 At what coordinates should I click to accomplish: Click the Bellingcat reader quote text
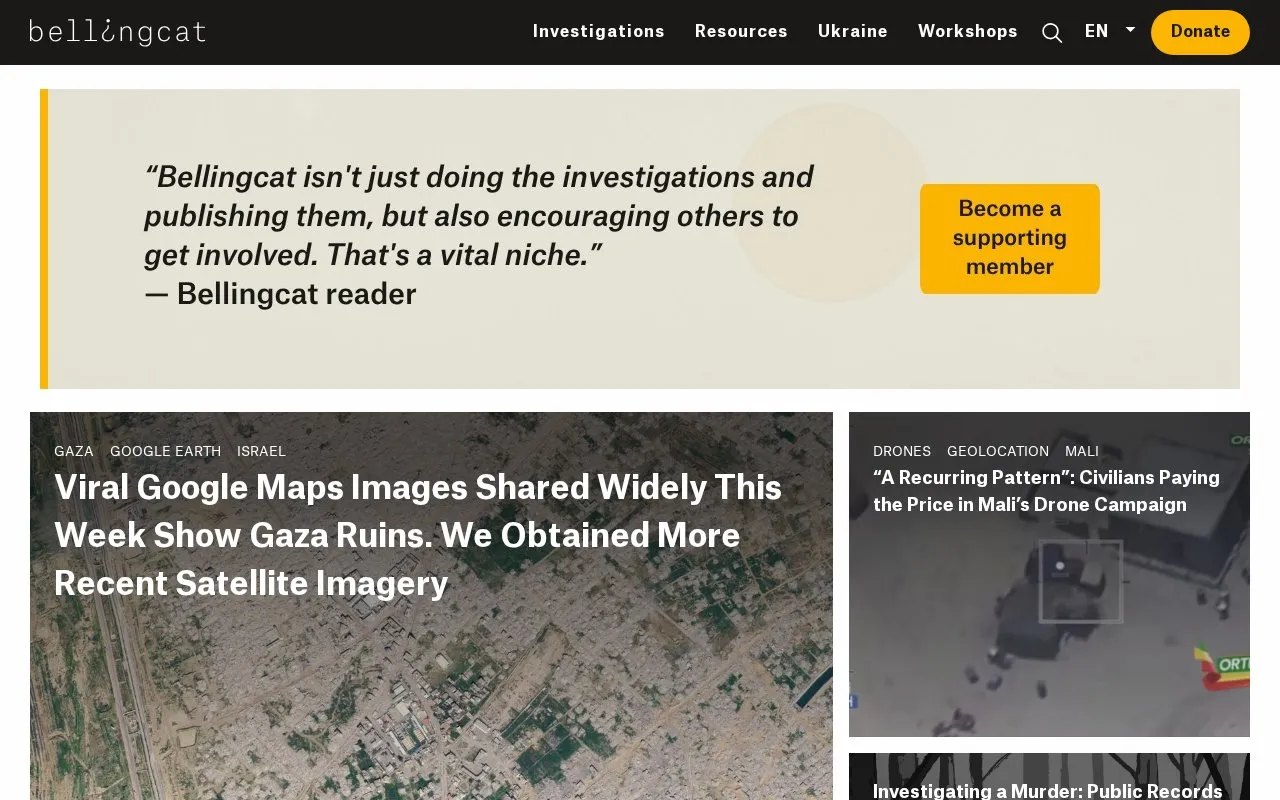[478, 235]
